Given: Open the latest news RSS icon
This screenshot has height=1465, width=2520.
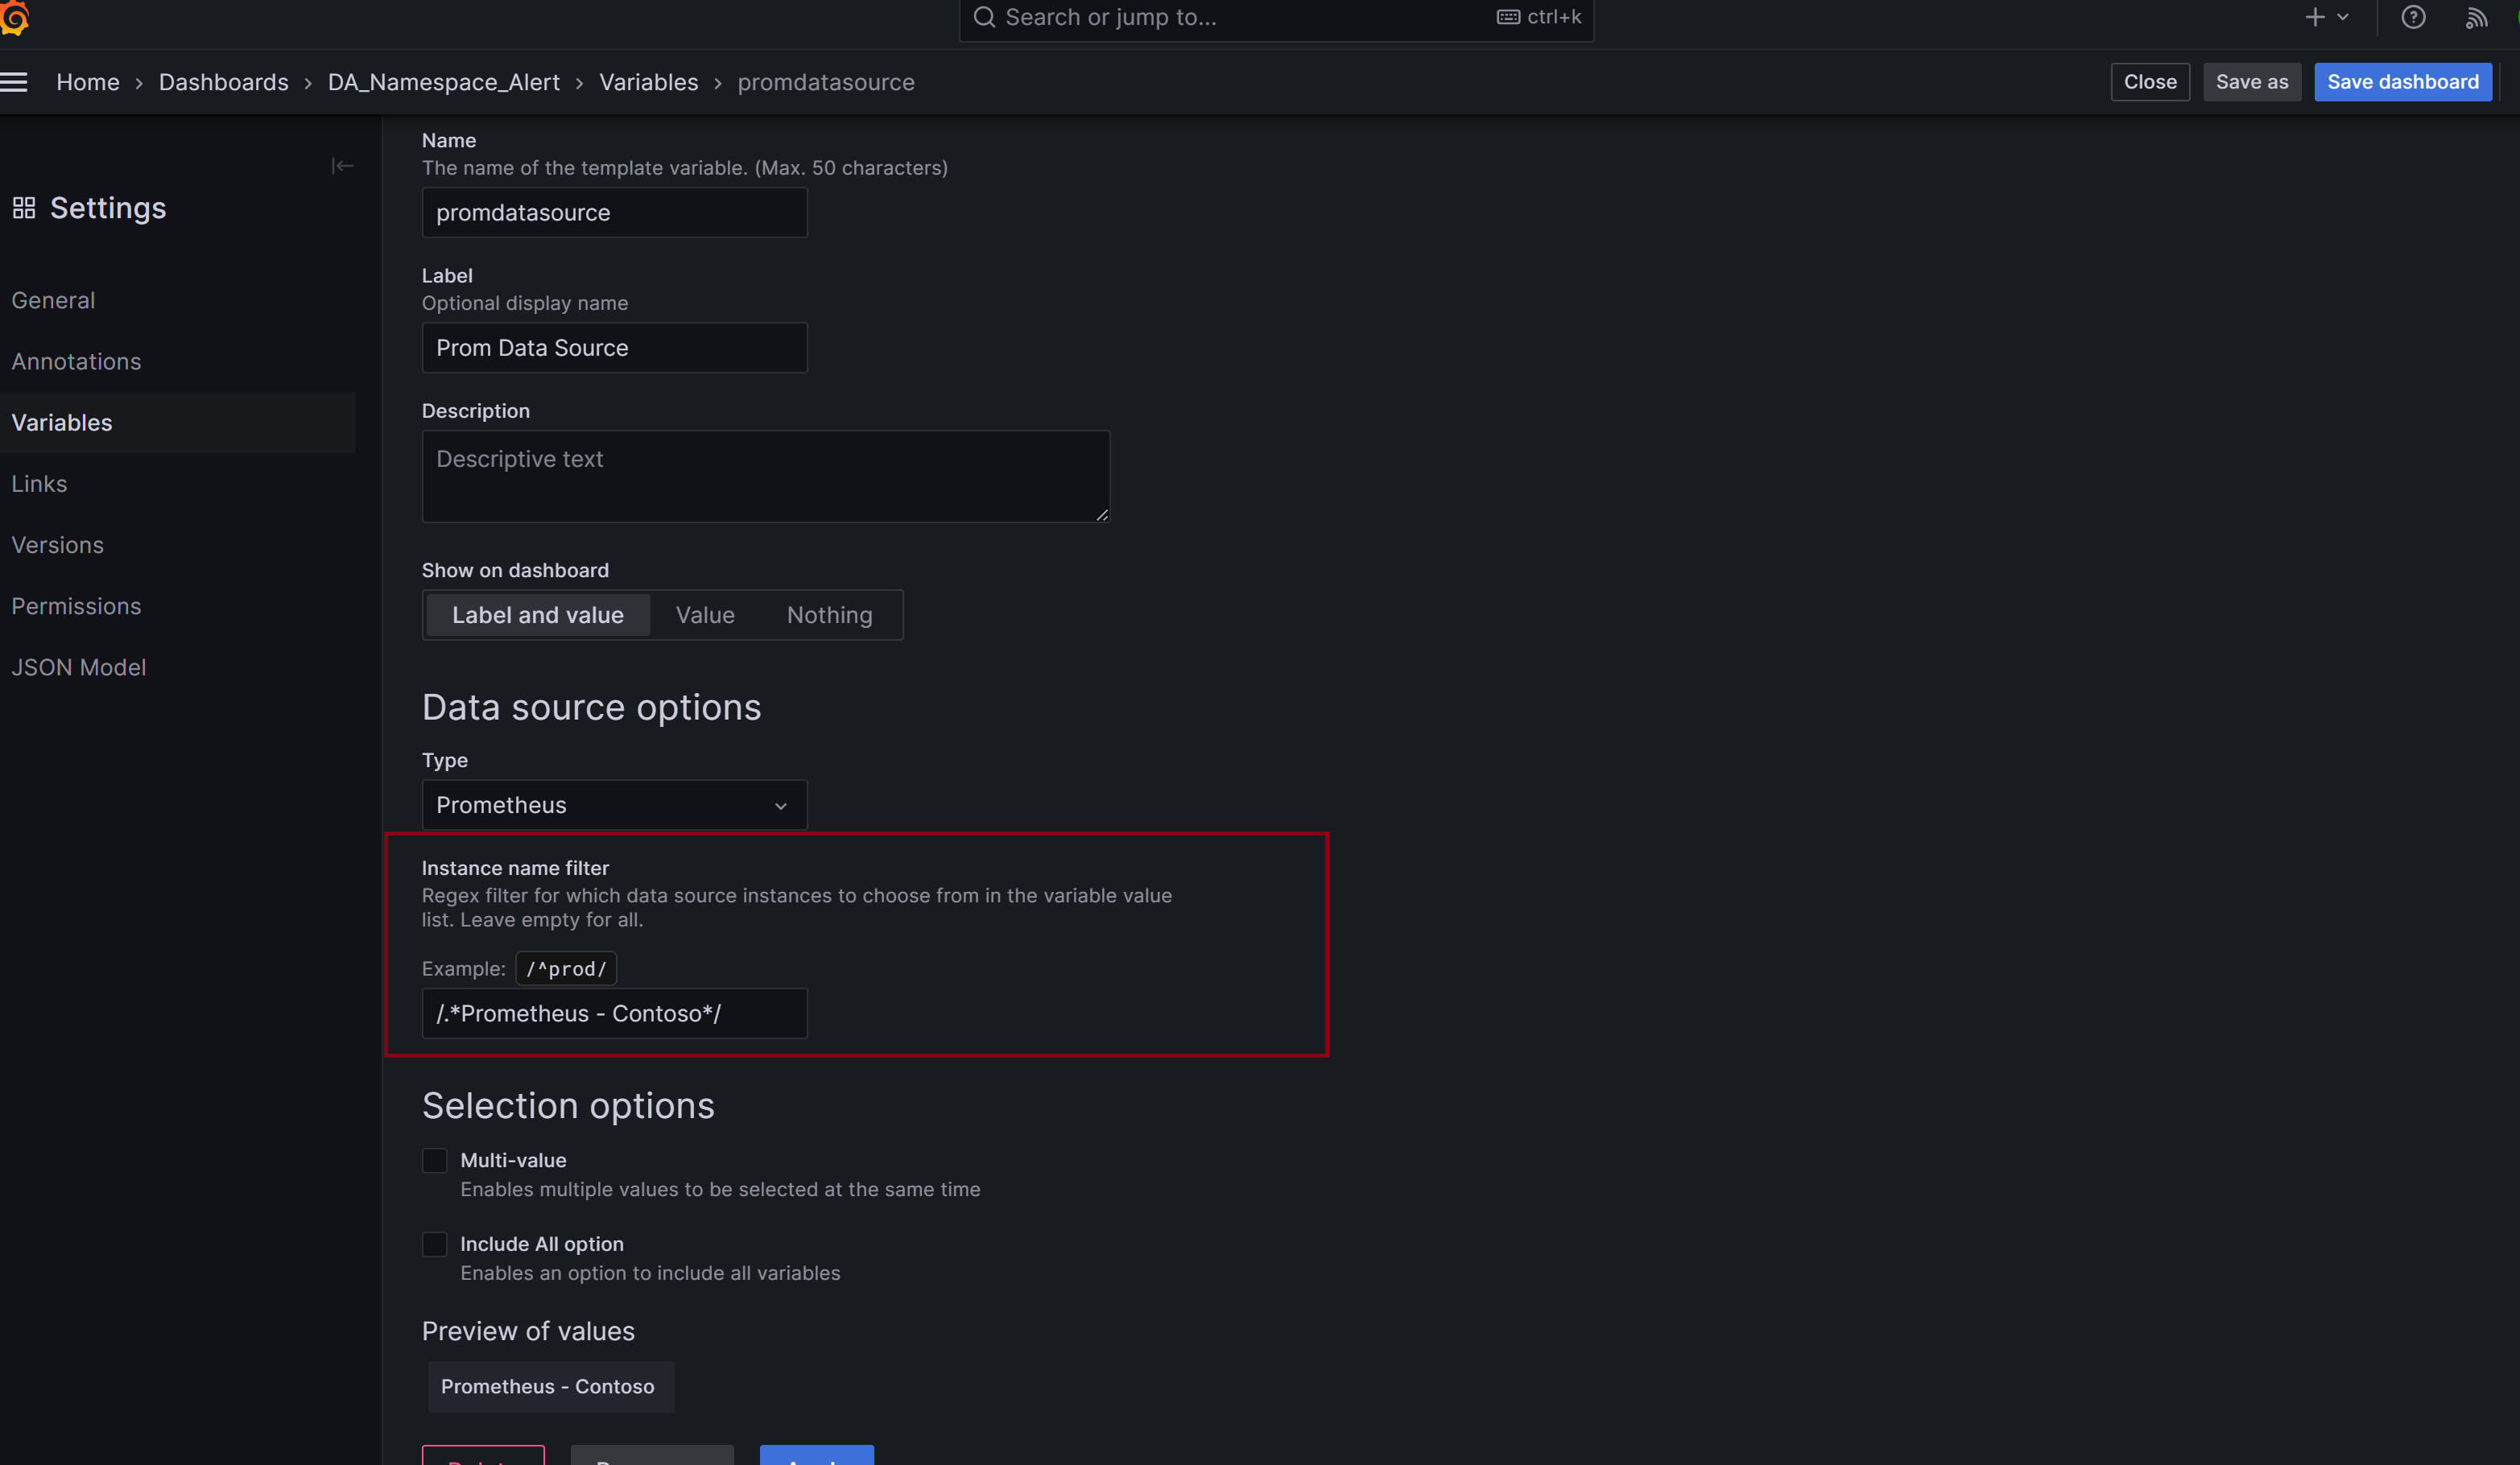Looking at the screenshot, I should [x=2476, y=17].
